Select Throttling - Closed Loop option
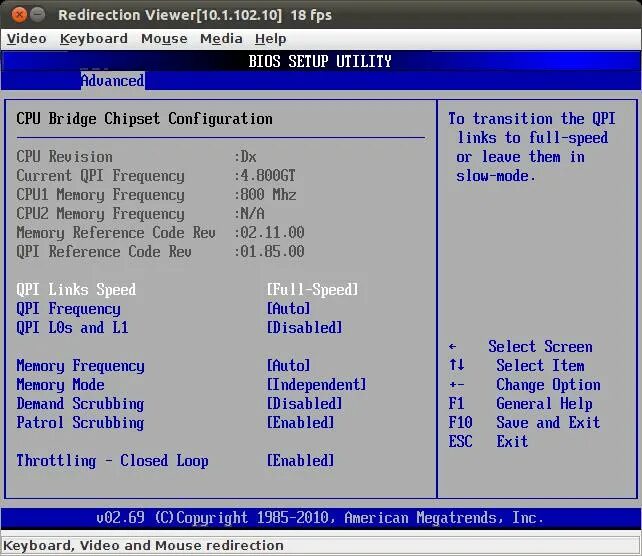The height and width of the screenshot is (556, 642). point(113,461)
